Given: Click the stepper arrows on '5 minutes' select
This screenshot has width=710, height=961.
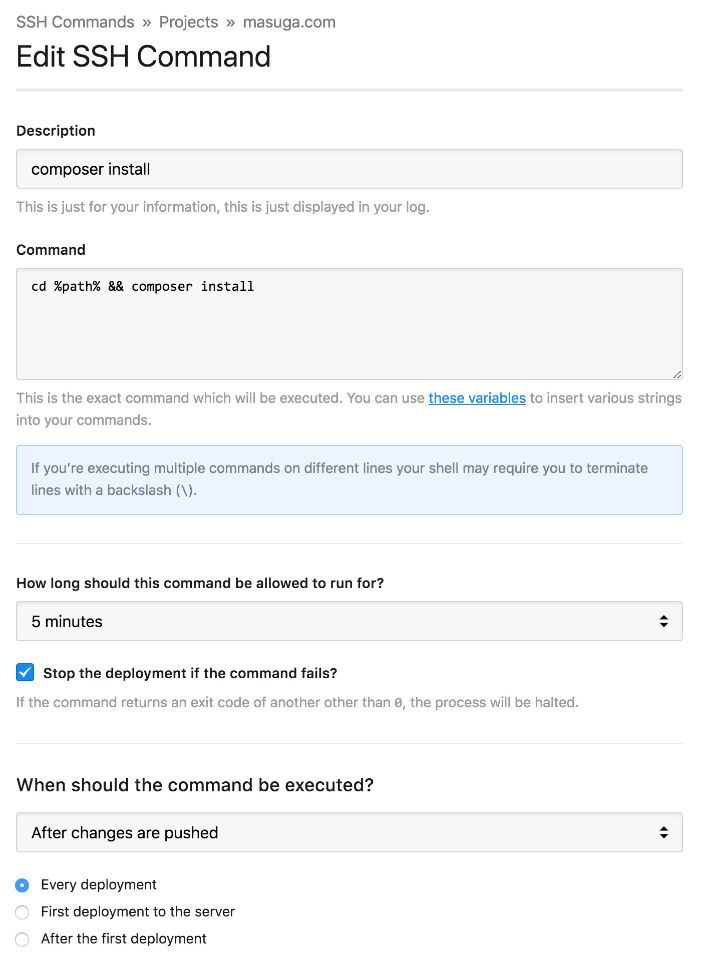Looking at the screenshot, I should 664,620.
